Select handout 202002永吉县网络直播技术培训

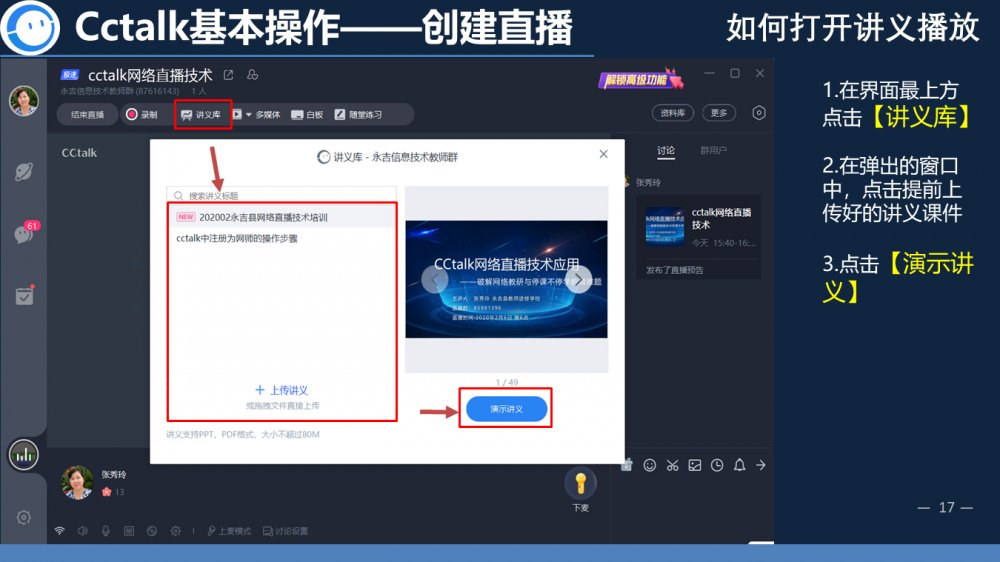tap(265, 217)
